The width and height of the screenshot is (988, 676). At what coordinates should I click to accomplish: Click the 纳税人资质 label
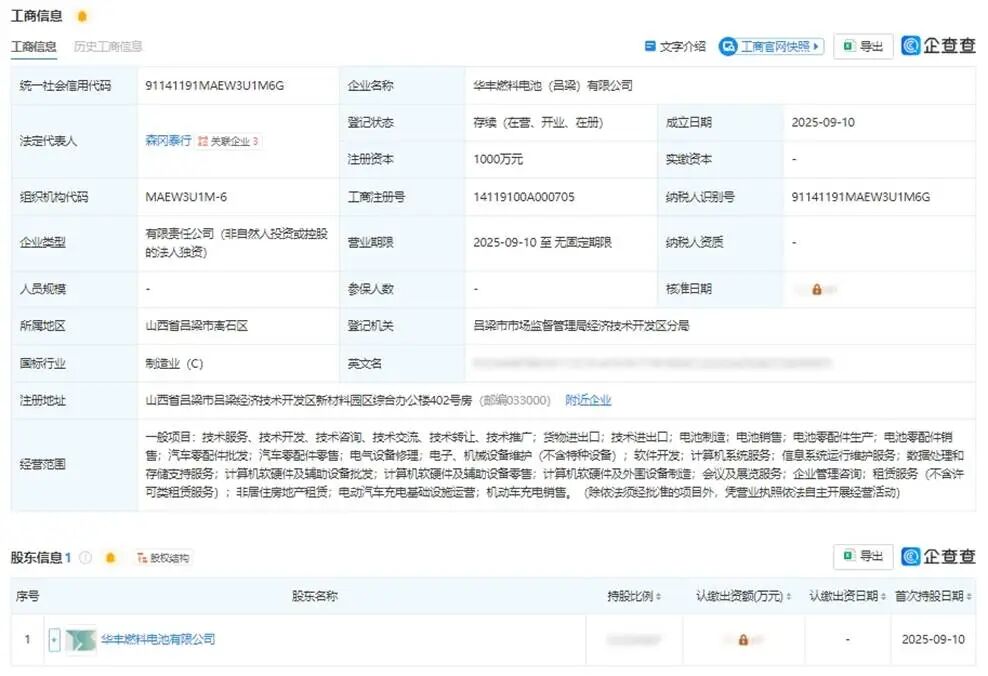click(x=694, y=242)
